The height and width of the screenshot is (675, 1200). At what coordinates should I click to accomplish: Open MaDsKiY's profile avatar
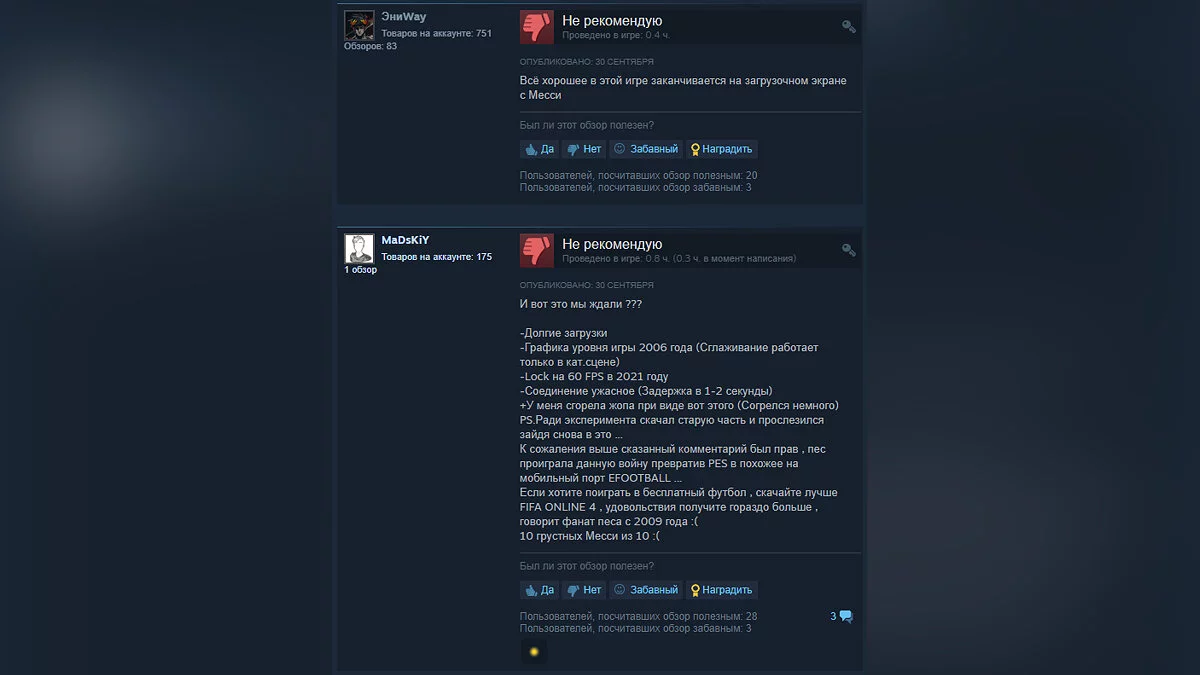point(359,249)
